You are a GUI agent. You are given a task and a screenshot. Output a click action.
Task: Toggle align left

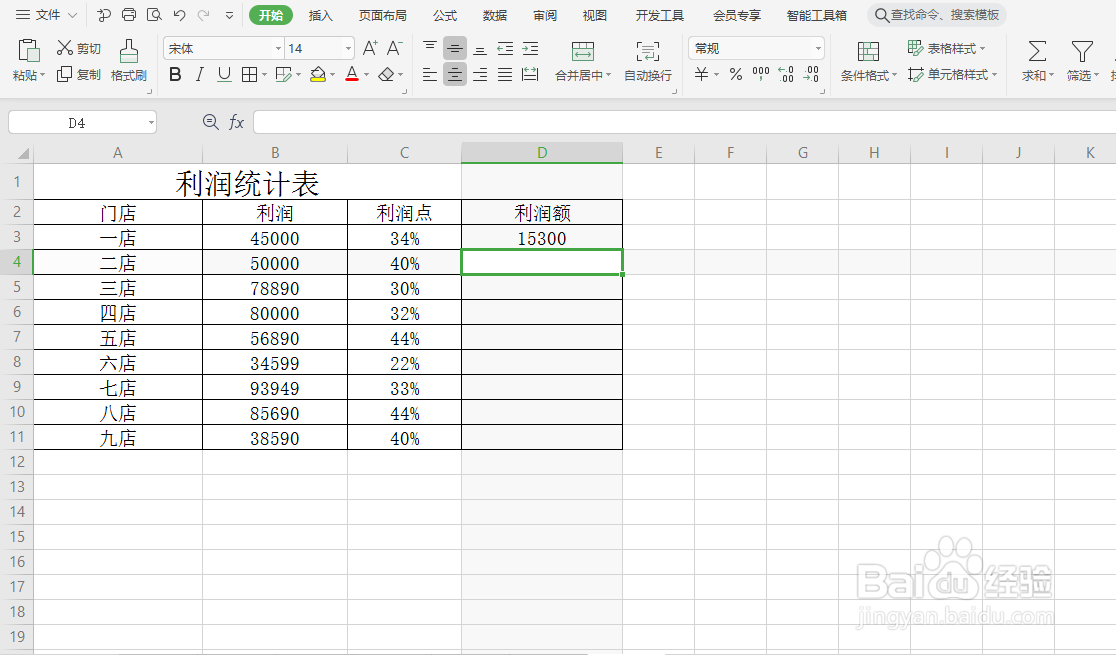(x=430, y=74)
